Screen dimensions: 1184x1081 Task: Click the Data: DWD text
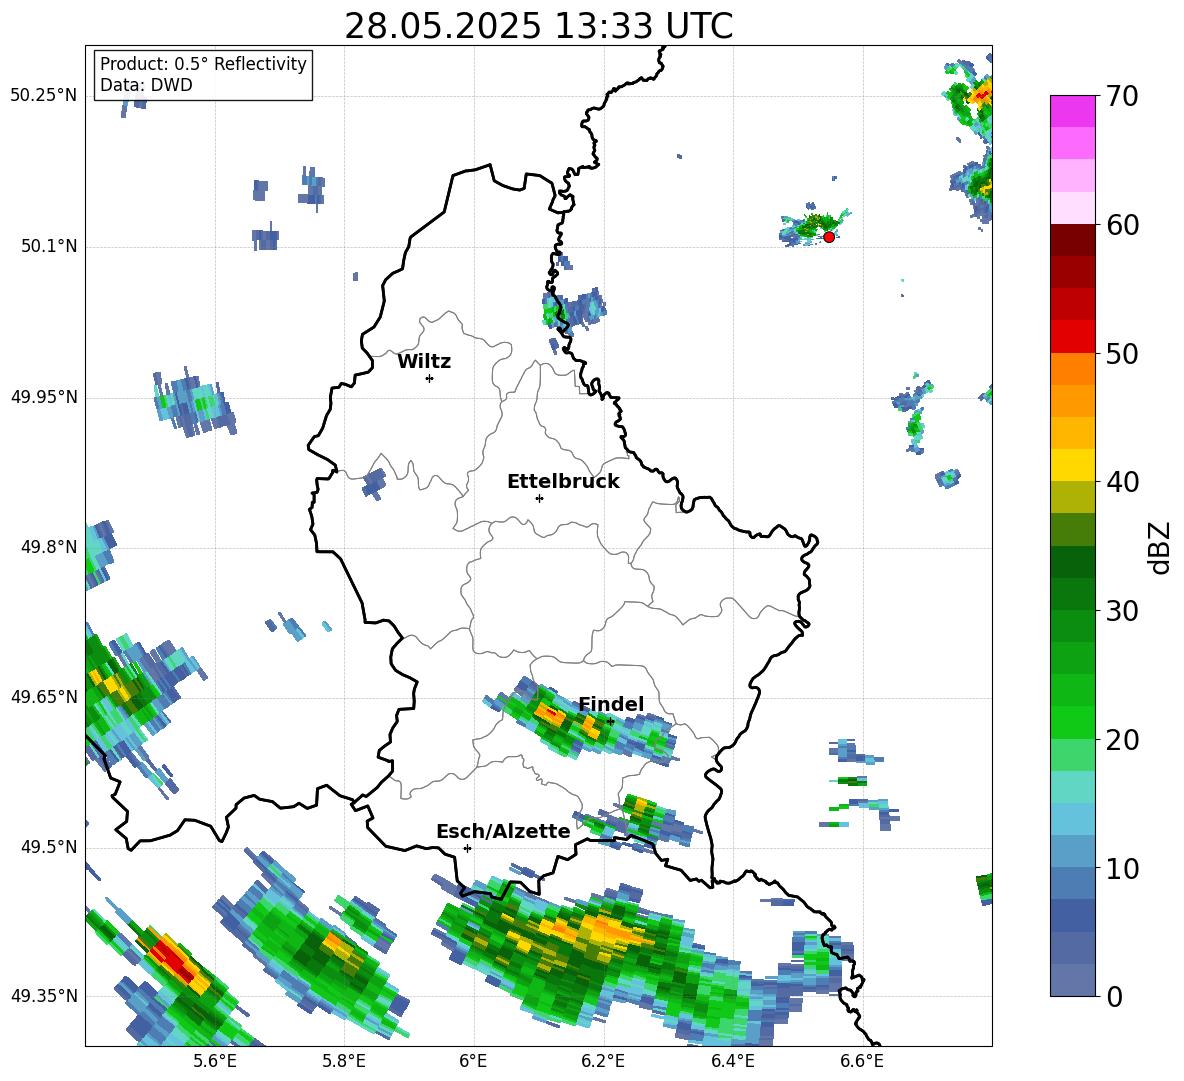pyautogui.click(x=146, y=85)
